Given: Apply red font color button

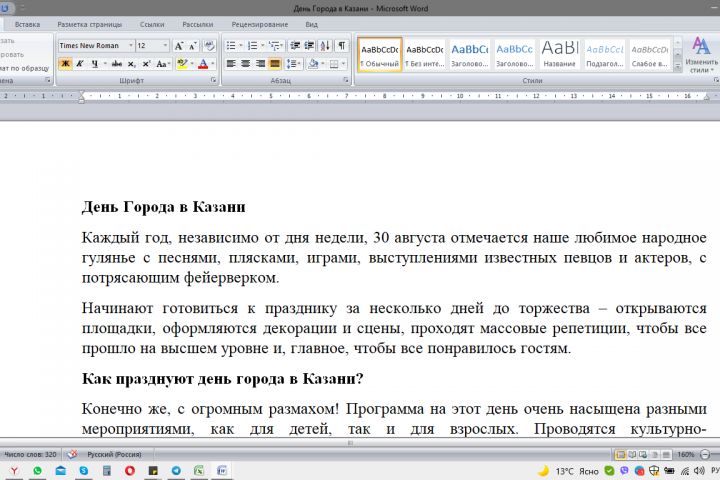Looking at the screenshot, I should click(203, 64).
